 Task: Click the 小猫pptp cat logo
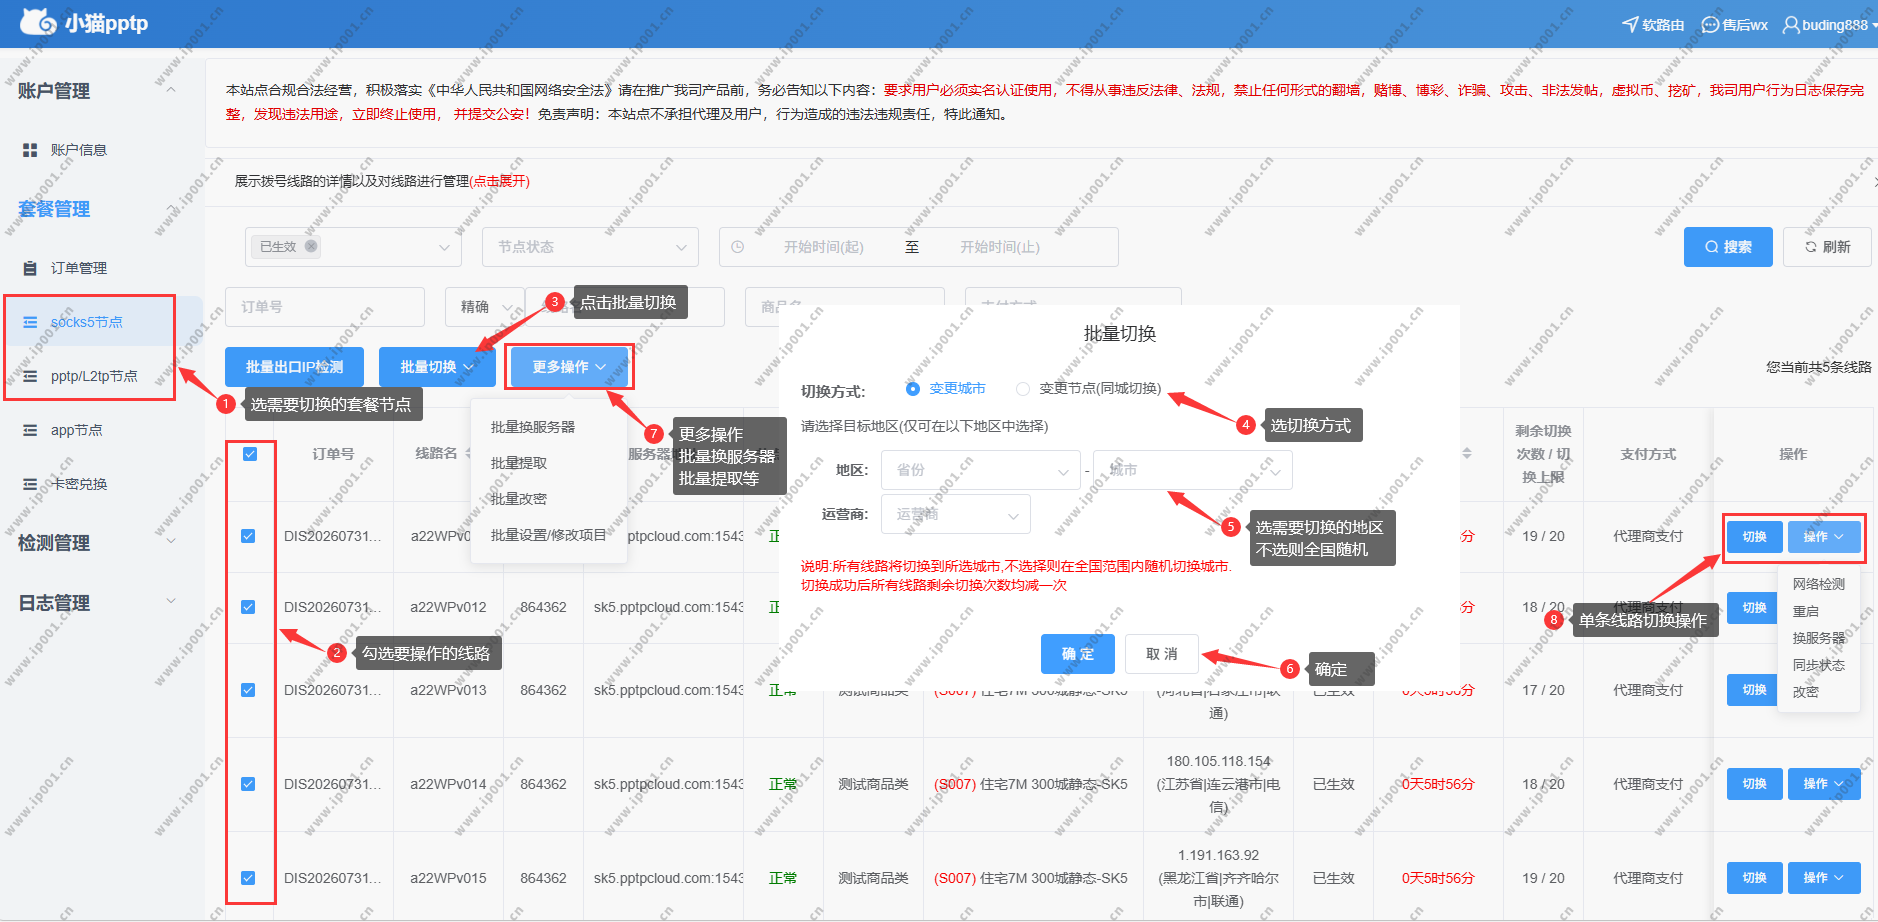click(38, 22)
